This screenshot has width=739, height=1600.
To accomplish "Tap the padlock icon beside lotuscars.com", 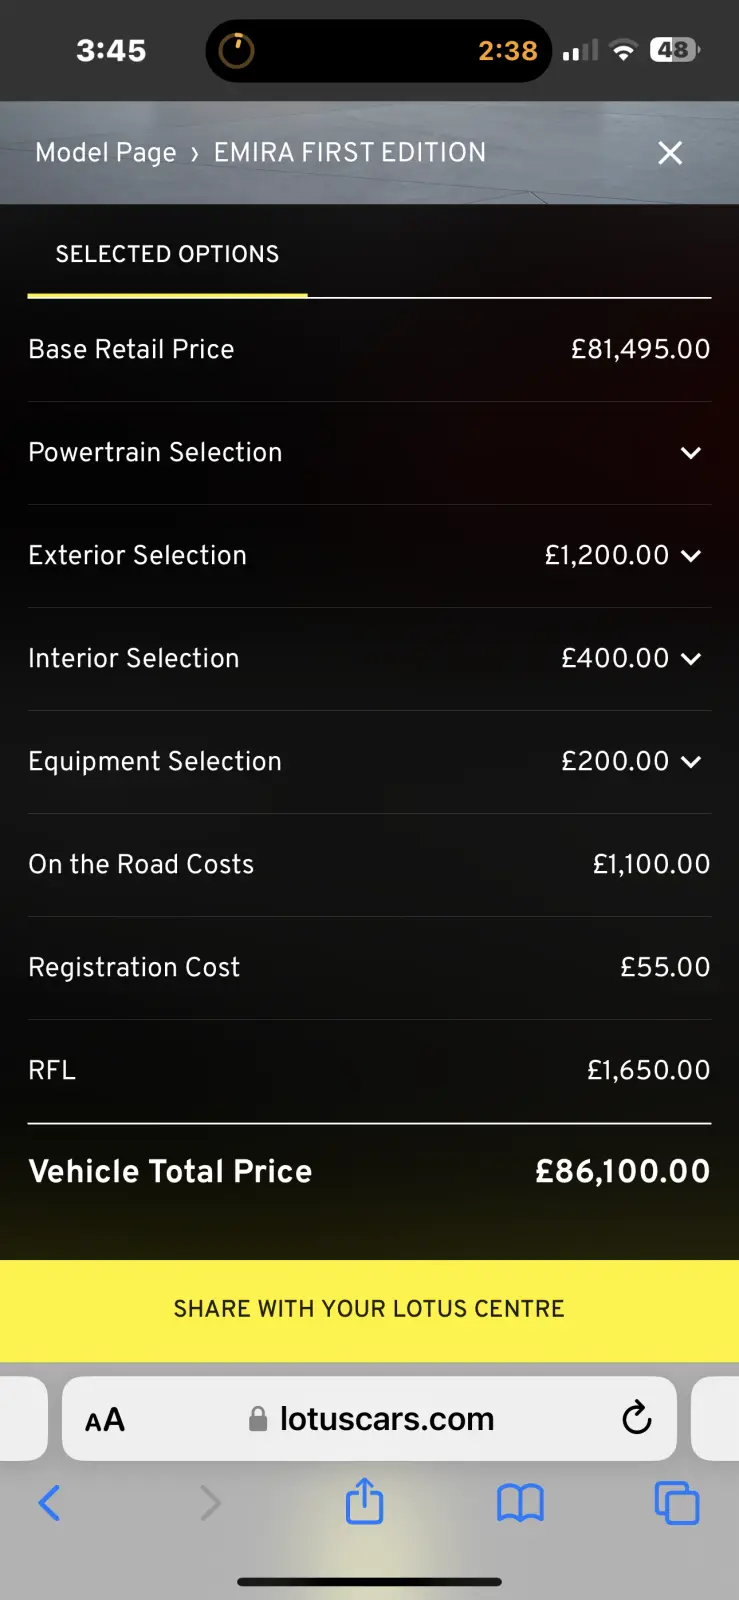I will point(258,1419).
